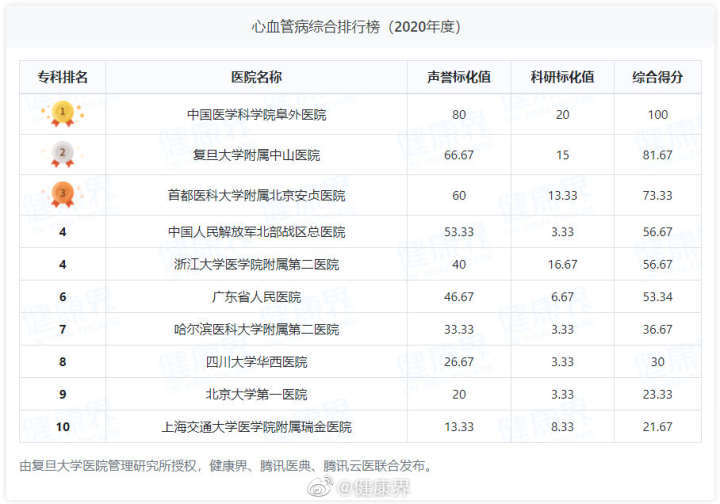The height and width of the screenshot is (504, 720).
Task: Select hospital 复旦大学附属中山医院
Action: pyautogui.click(x=256, y=155)
